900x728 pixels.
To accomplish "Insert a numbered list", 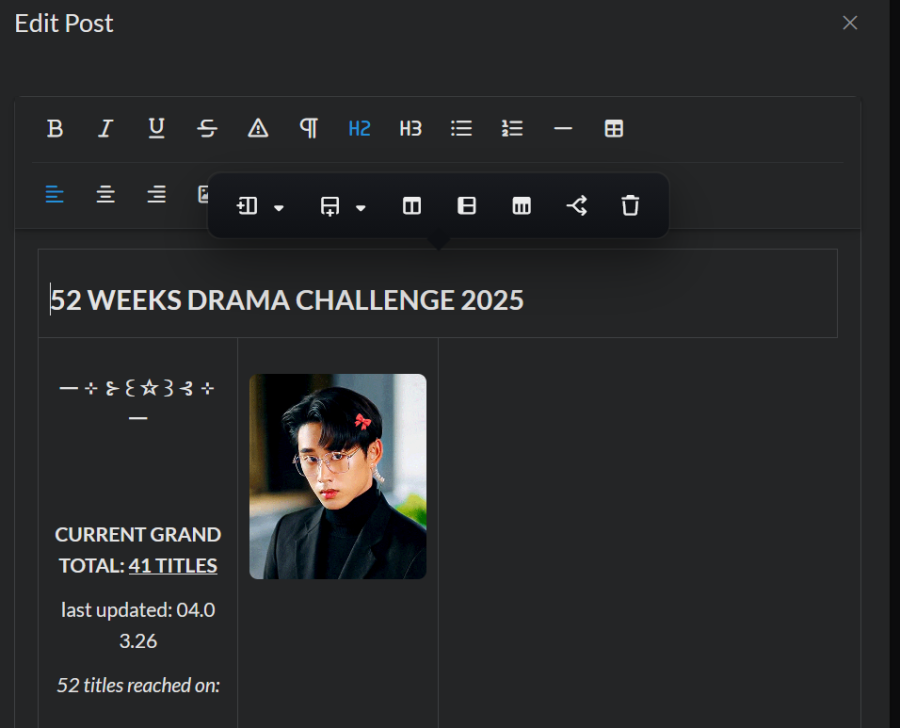I will [x=511, y=128].
